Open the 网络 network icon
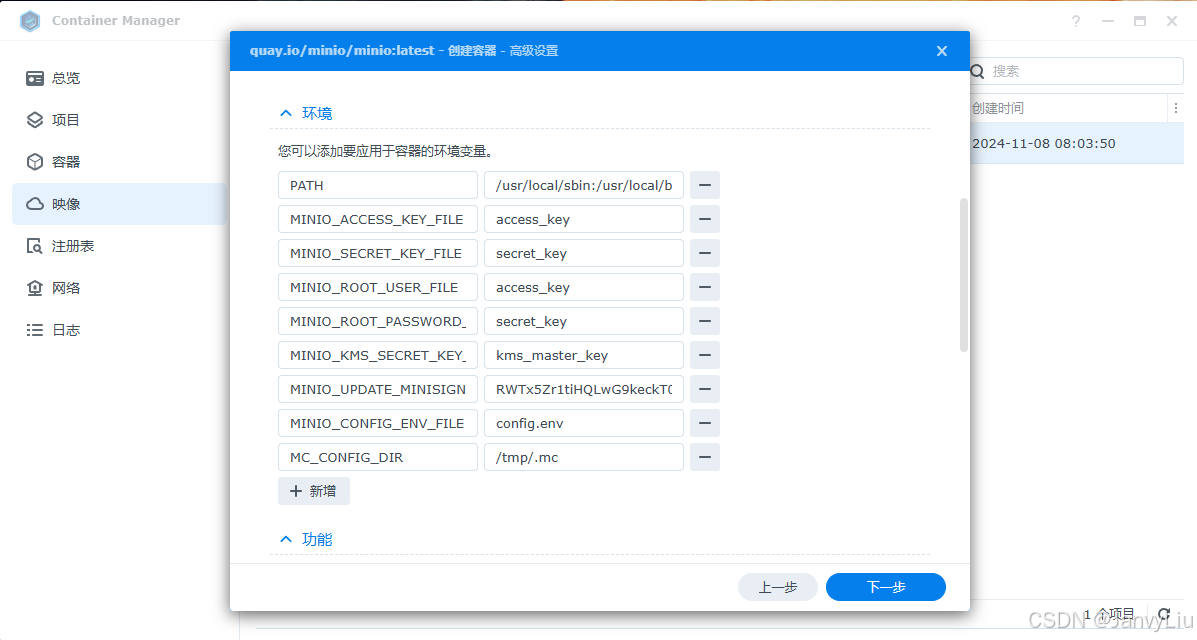1197x640 pixels. [32, 287]
